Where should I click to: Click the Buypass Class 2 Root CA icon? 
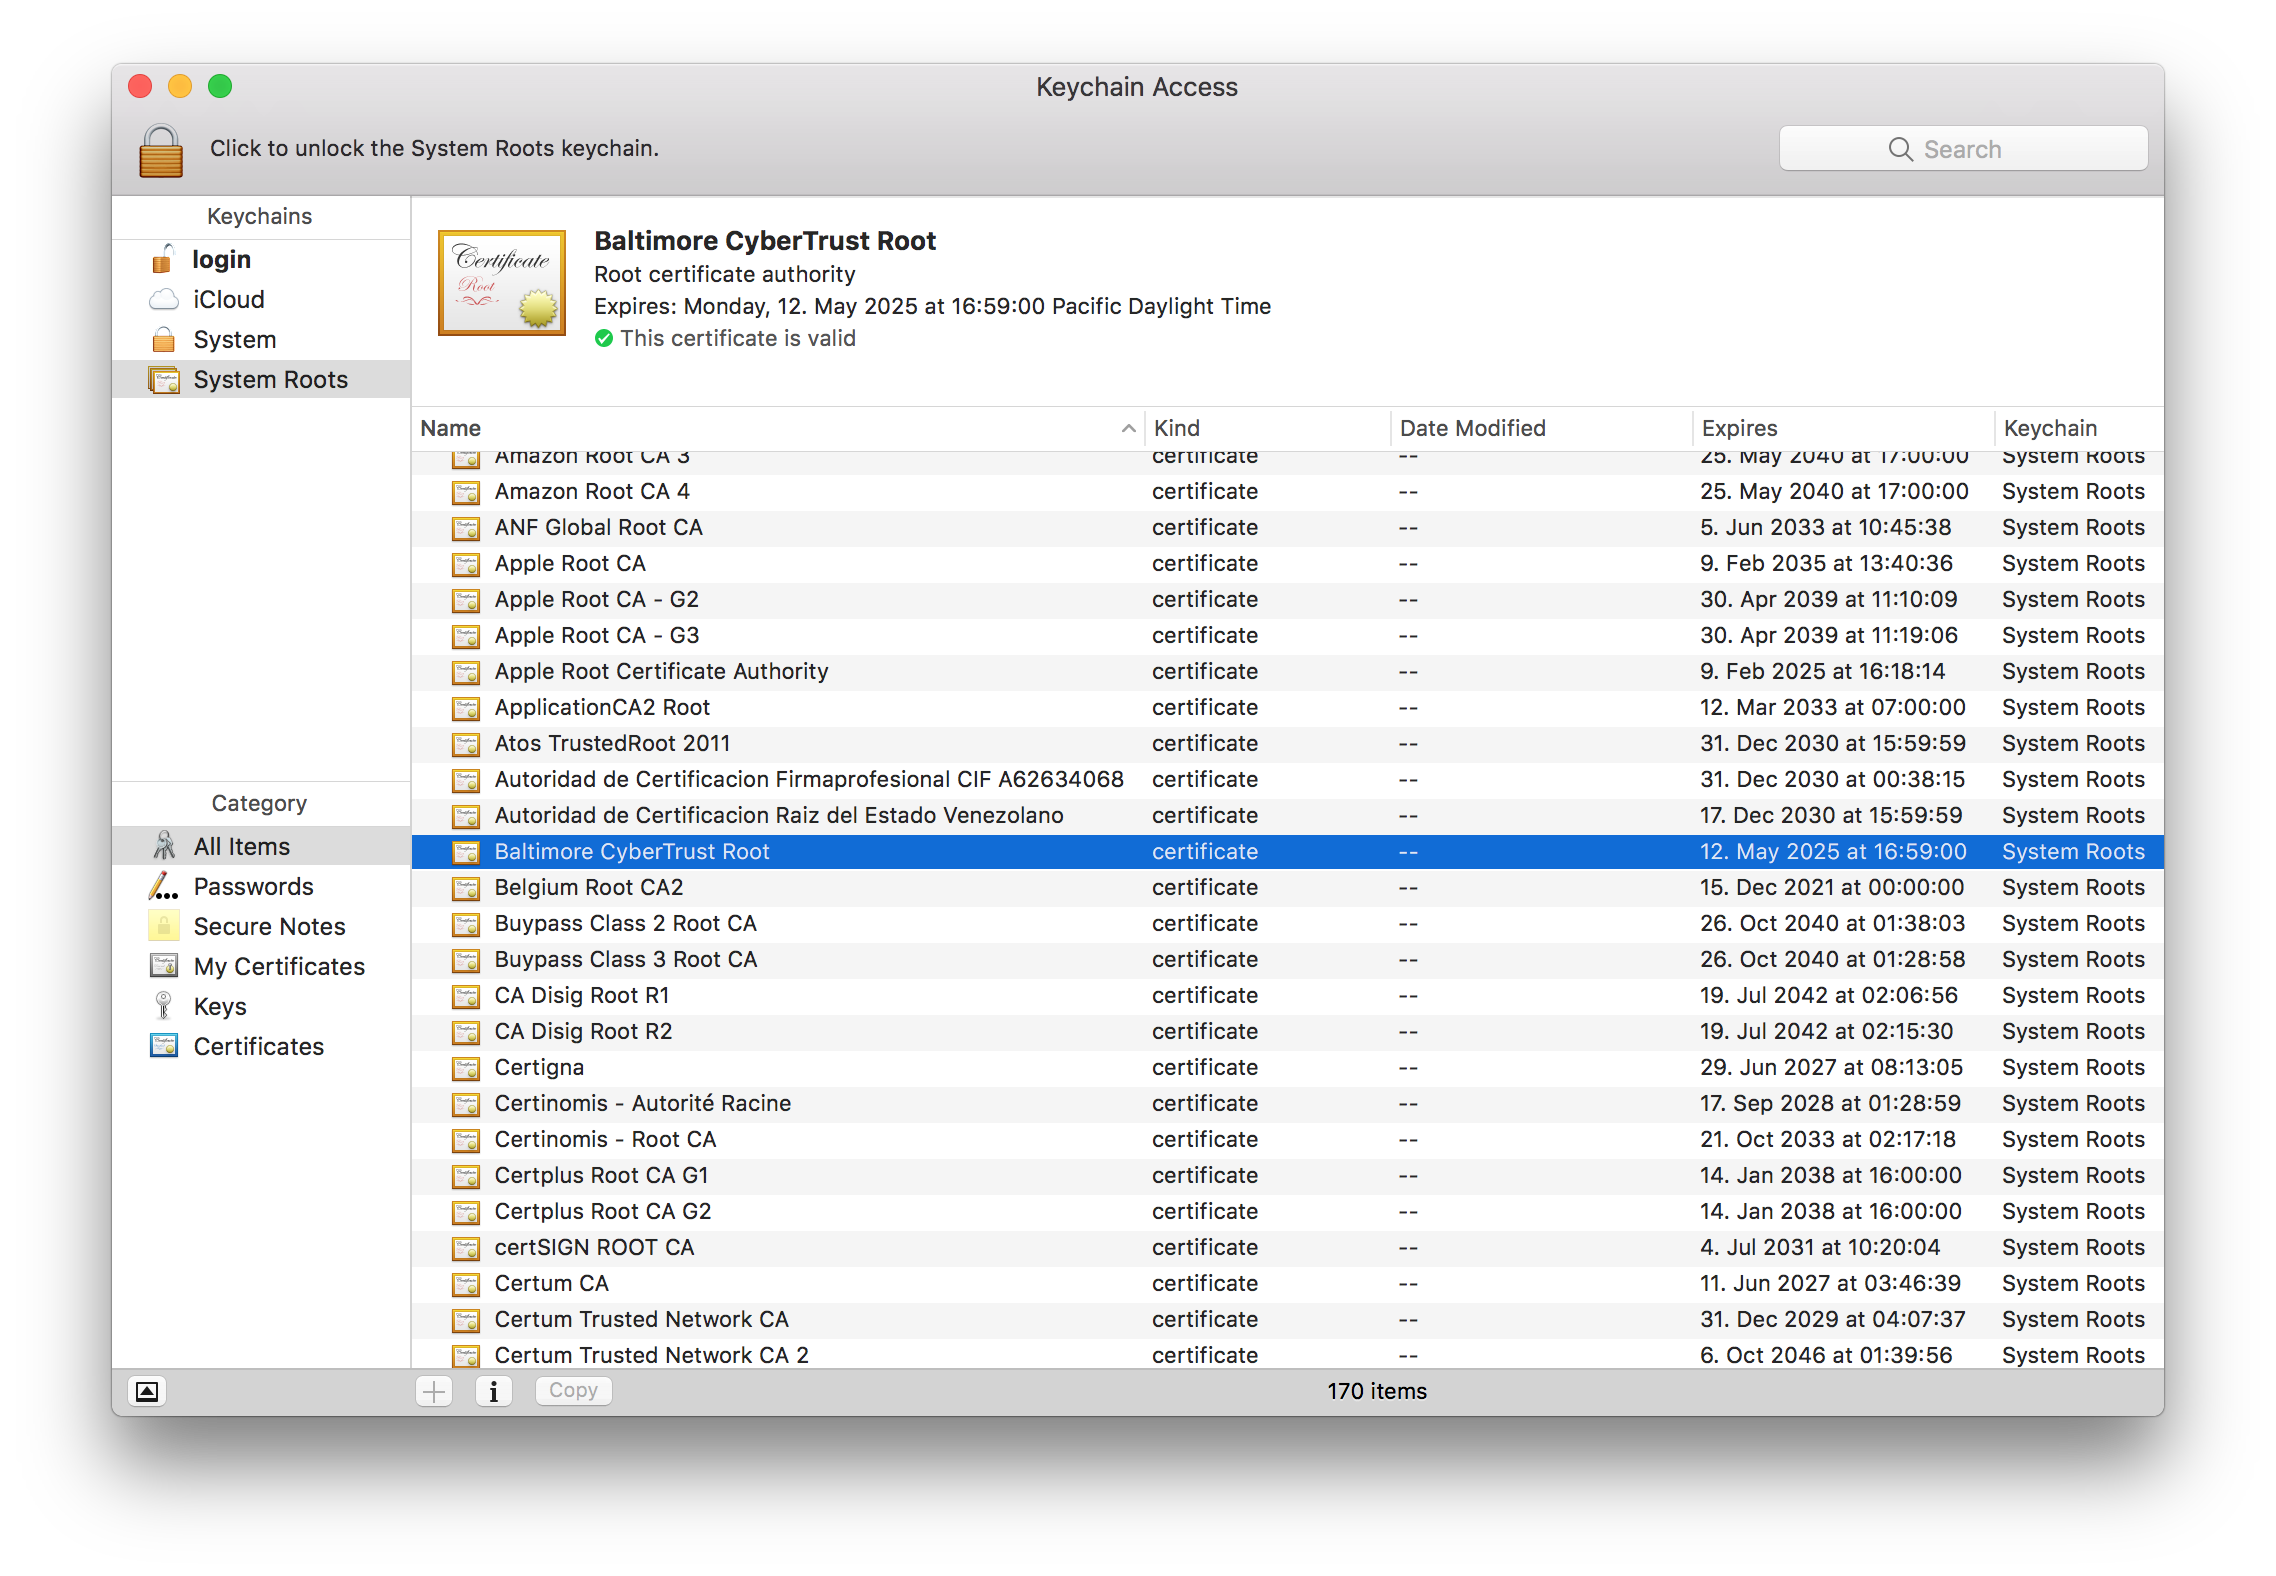[x=465, y=925]
